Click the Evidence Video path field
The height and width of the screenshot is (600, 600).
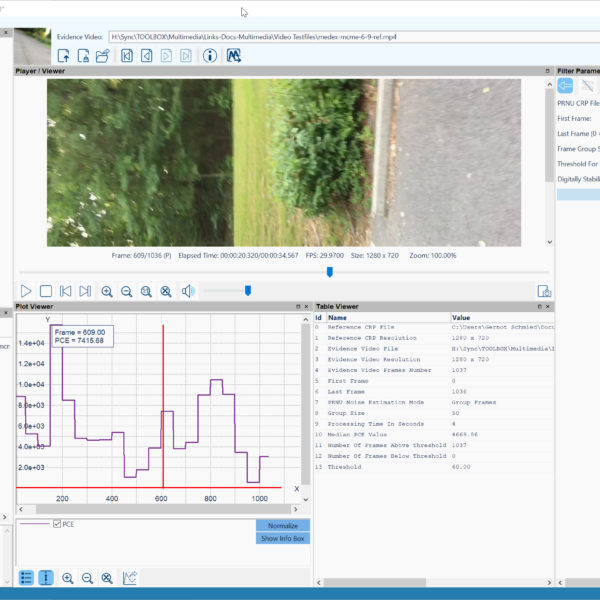(x=354, y=37)
